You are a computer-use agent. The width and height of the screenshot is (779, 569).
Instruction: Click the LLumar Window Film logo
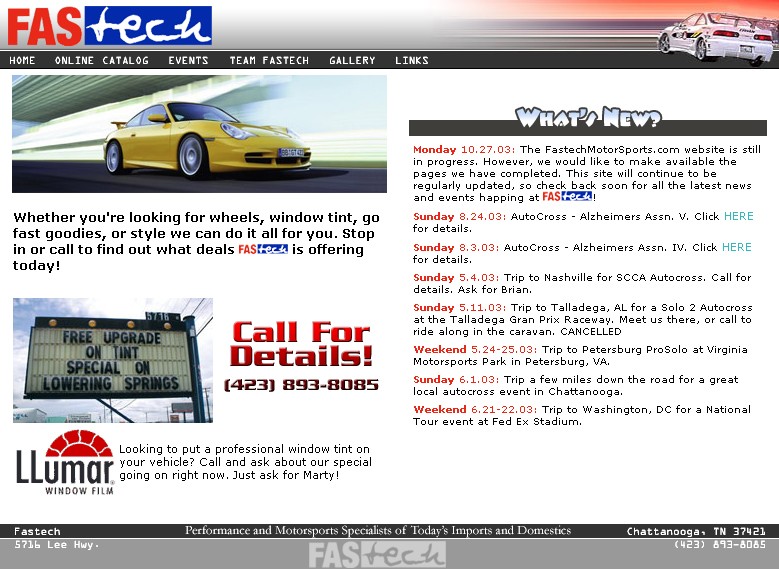click(x=65, y=463)
